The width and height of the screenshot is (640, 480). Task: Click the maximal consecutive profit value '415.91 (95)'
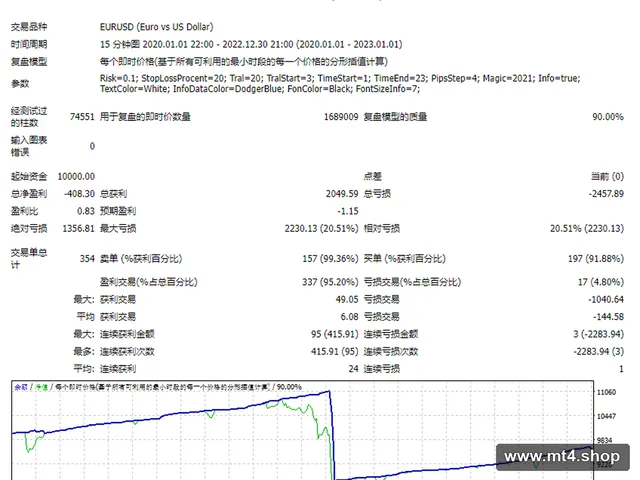click(x=335, y=351)
